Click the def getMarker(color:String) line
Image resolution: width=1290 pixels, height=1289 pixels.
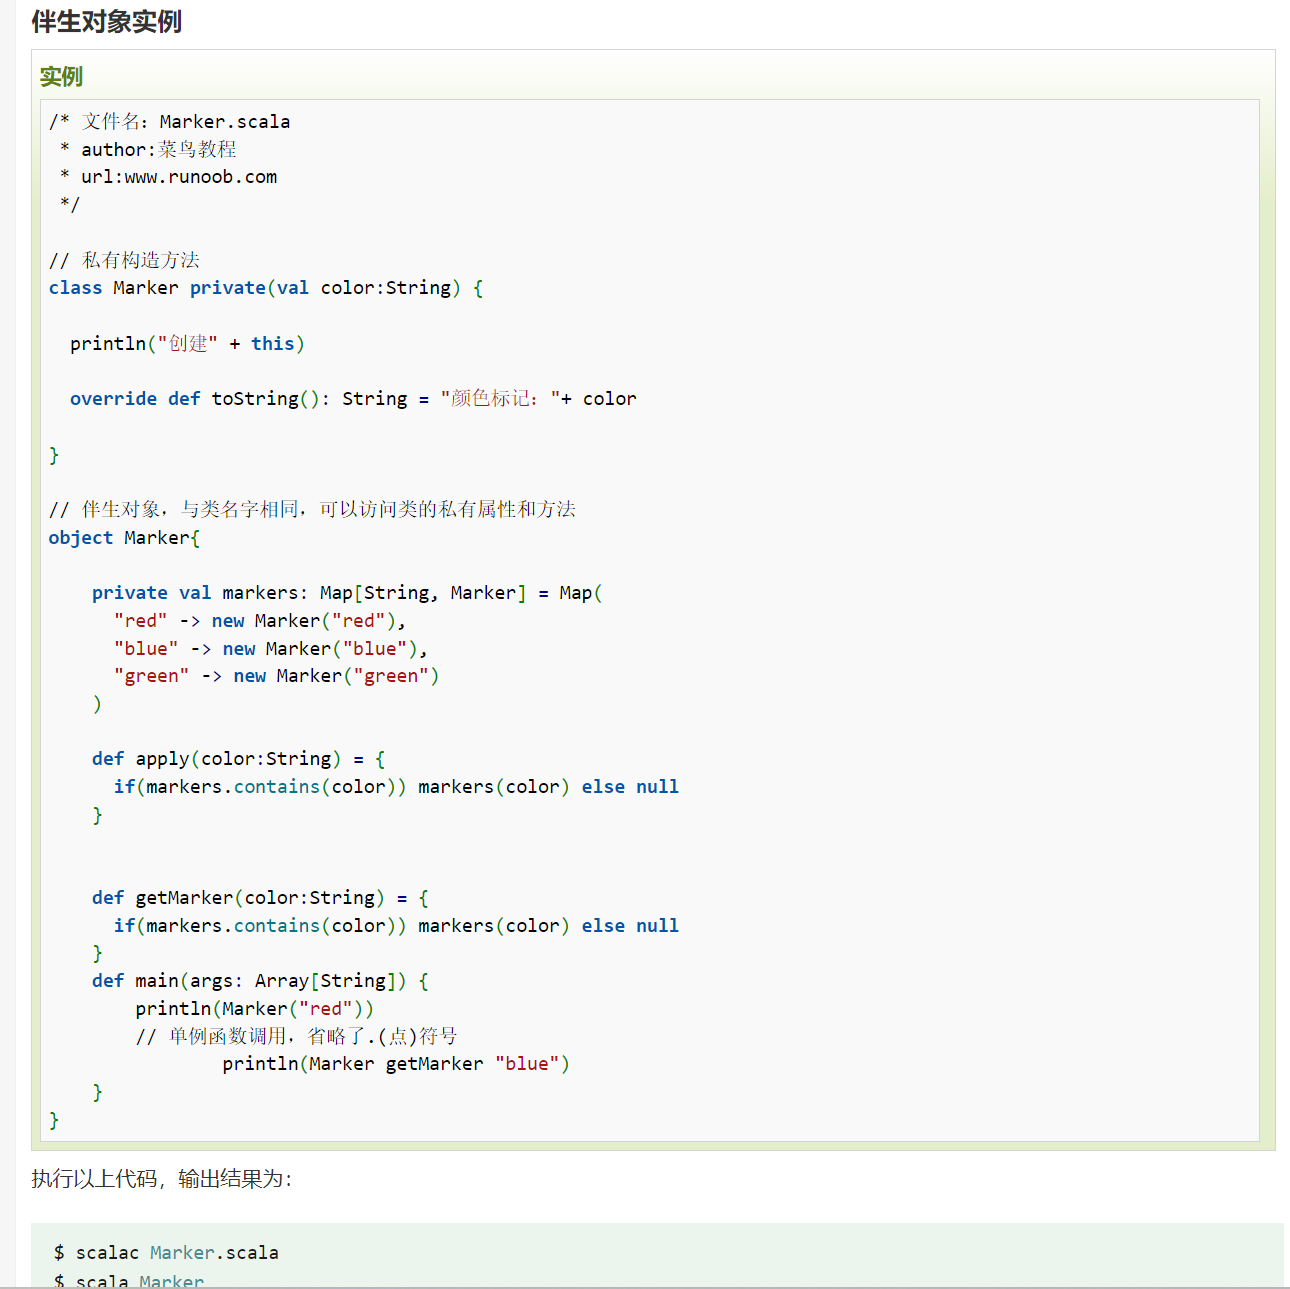click(x=260, y=898)
